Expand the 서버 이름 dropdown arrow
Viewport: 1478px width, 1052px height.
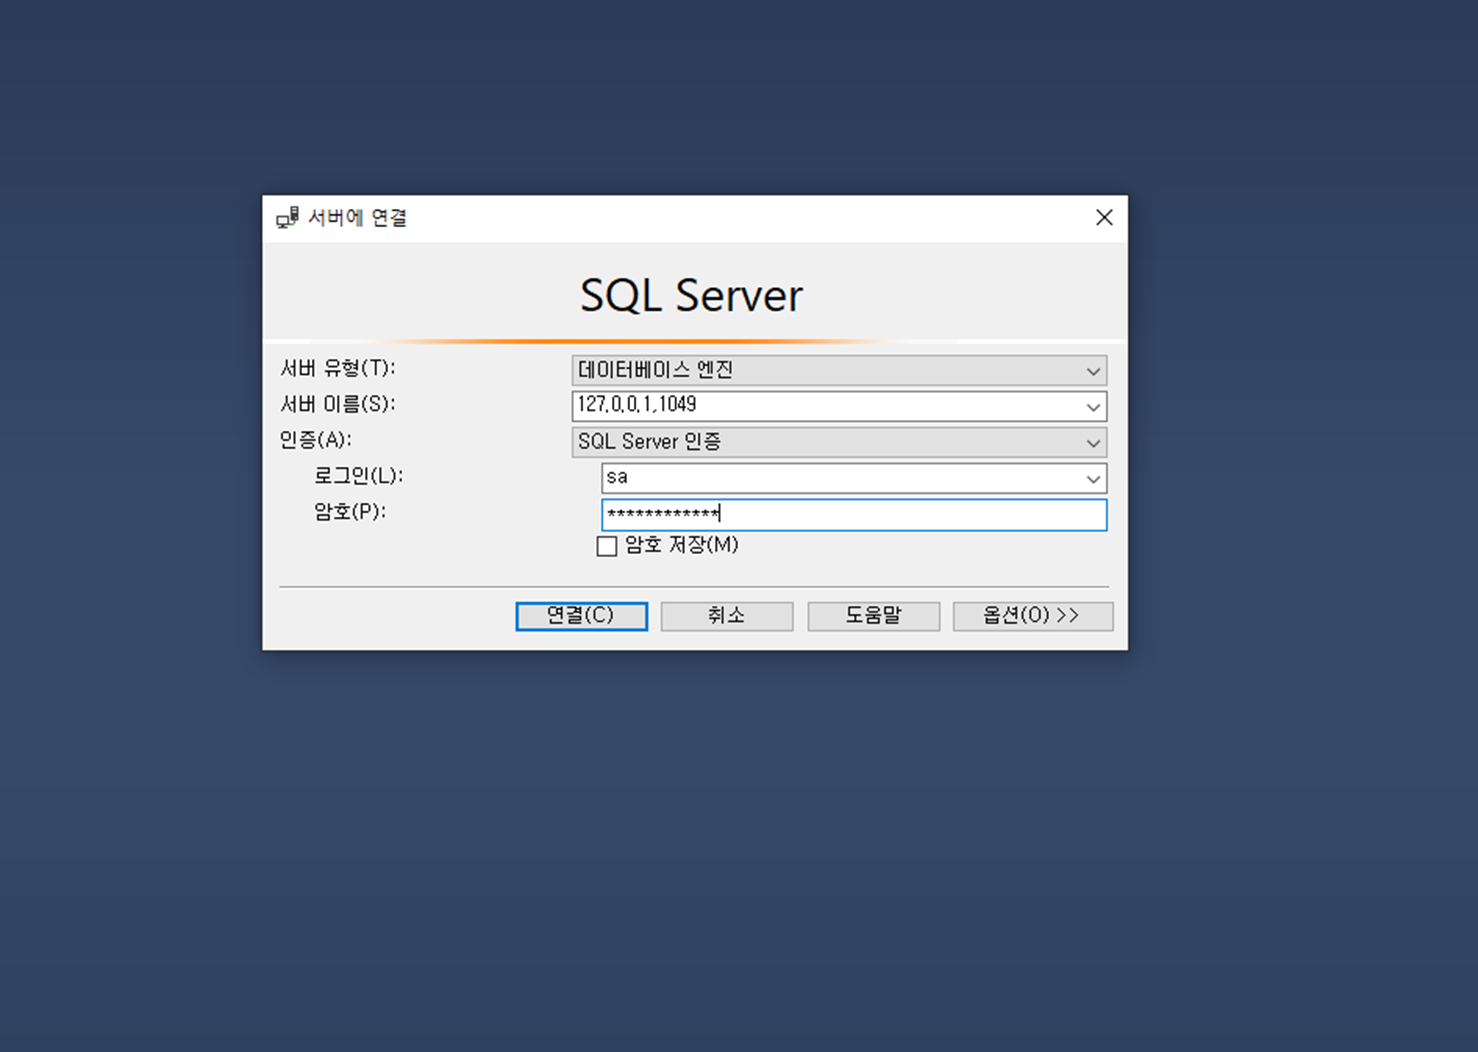click(x=1093, y=407)
